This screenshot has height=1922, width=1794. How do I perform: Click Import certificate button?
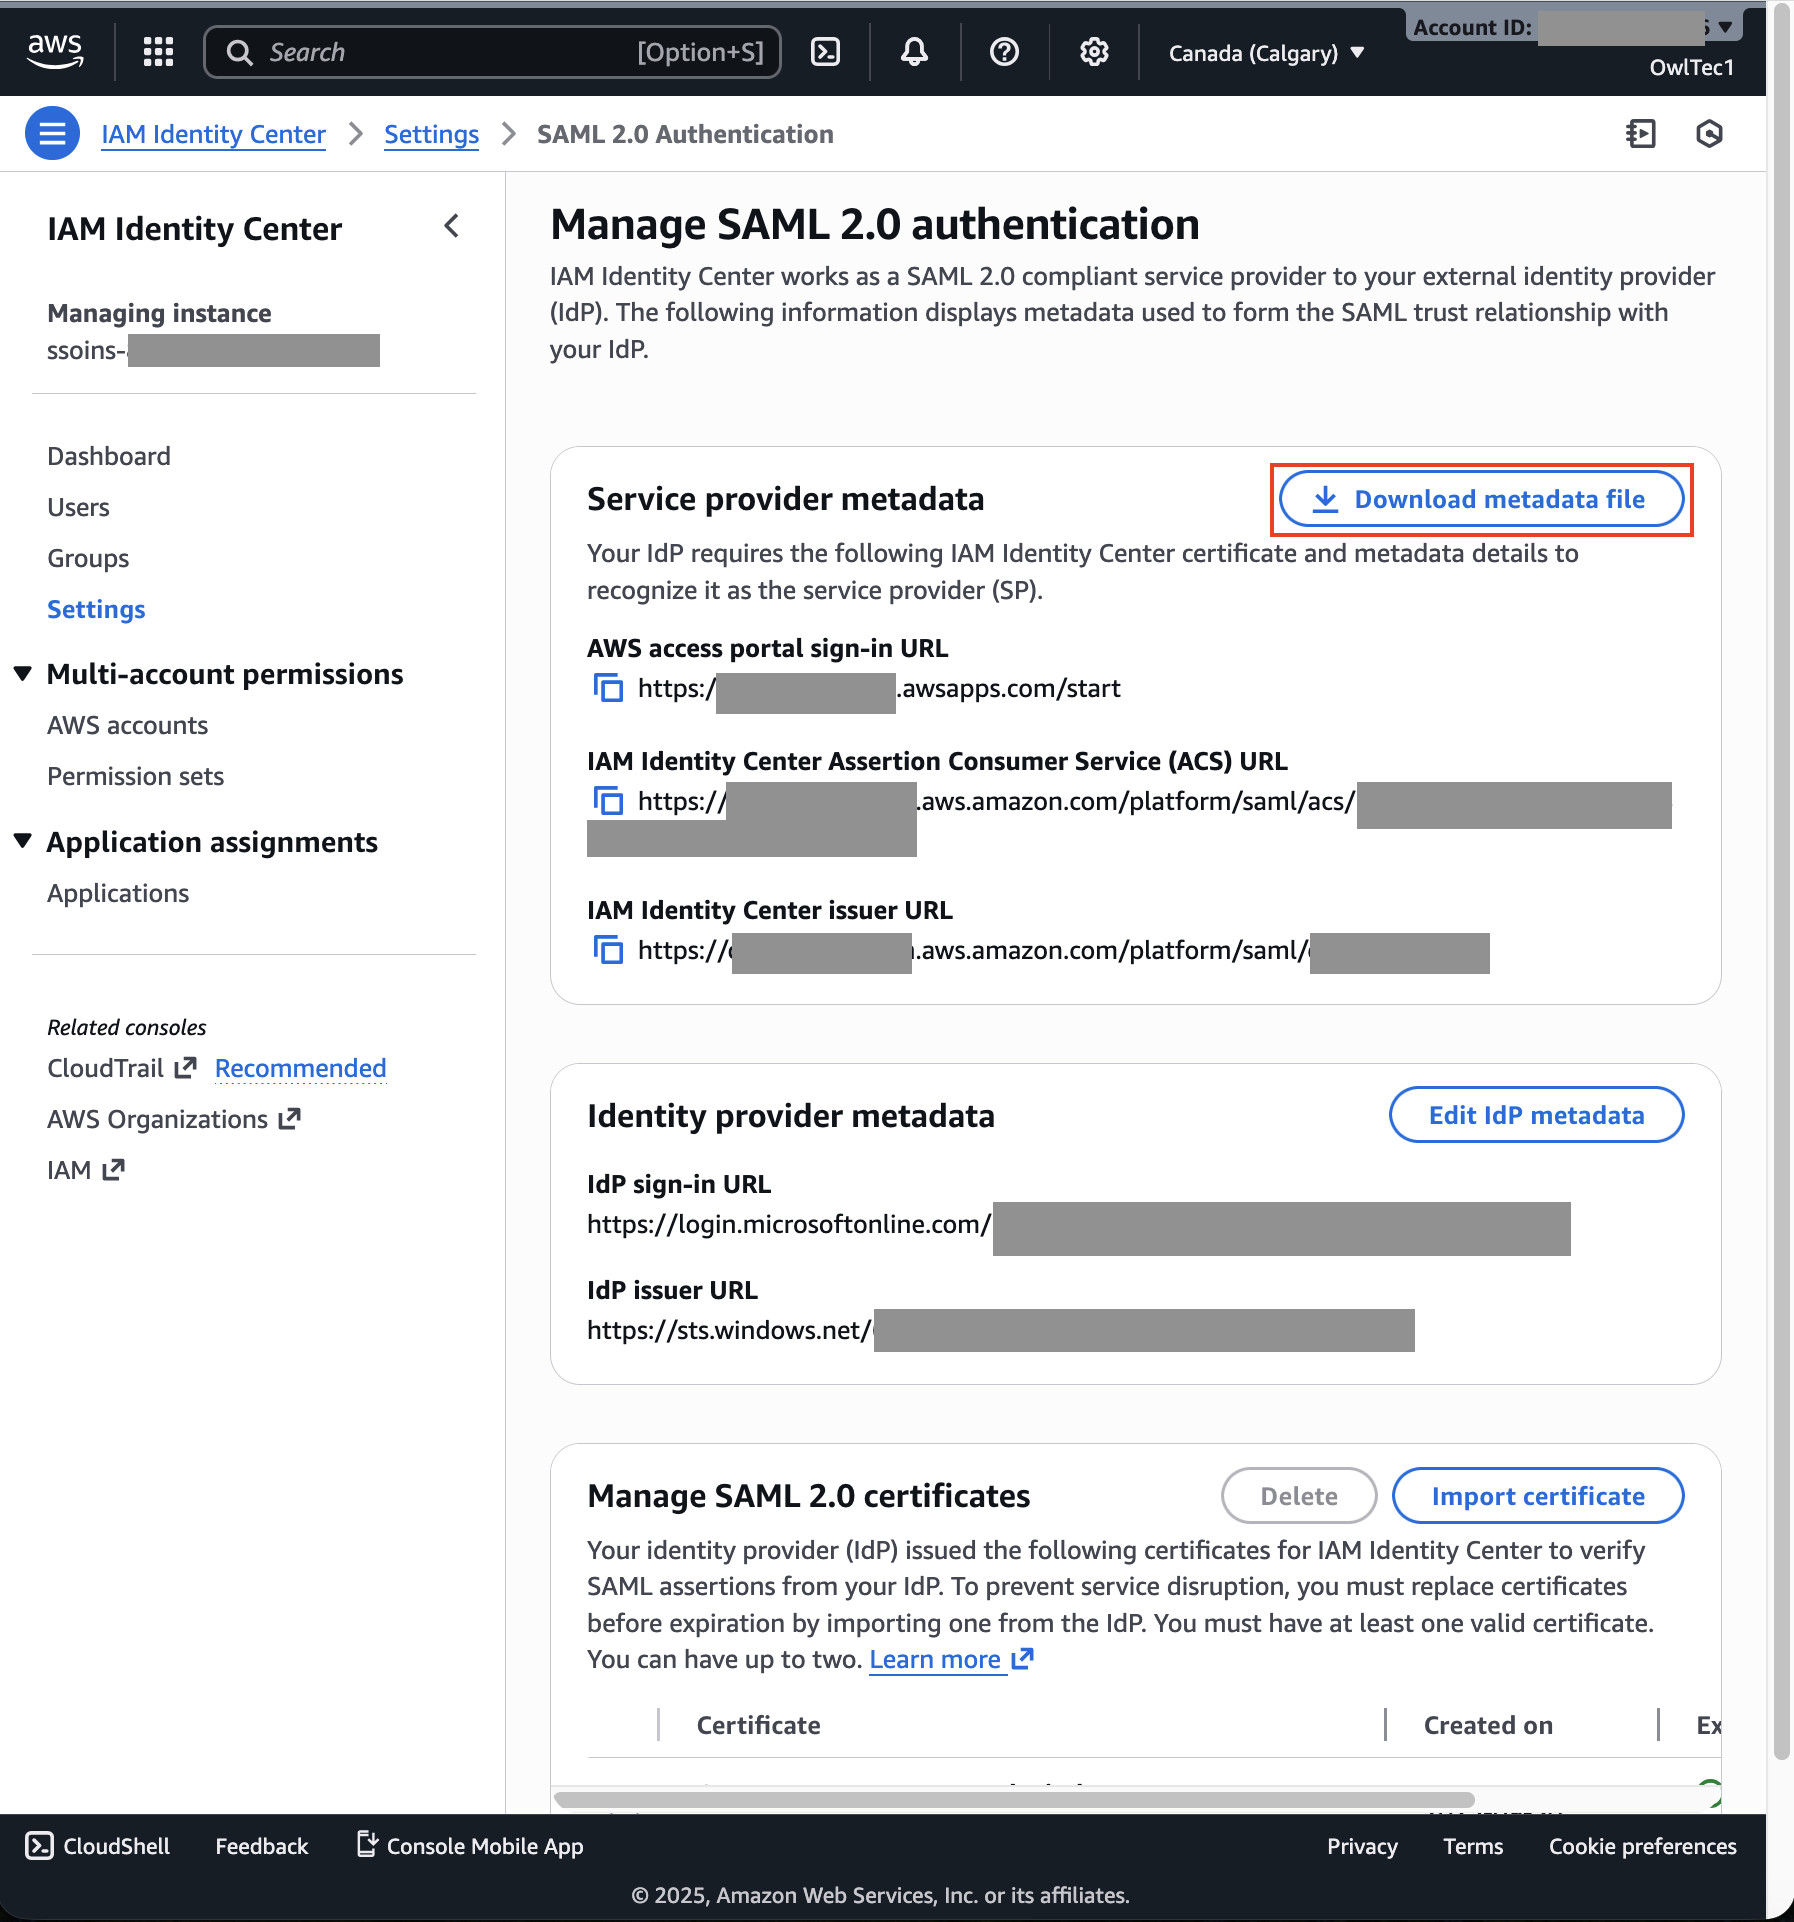[1538, 1496]
